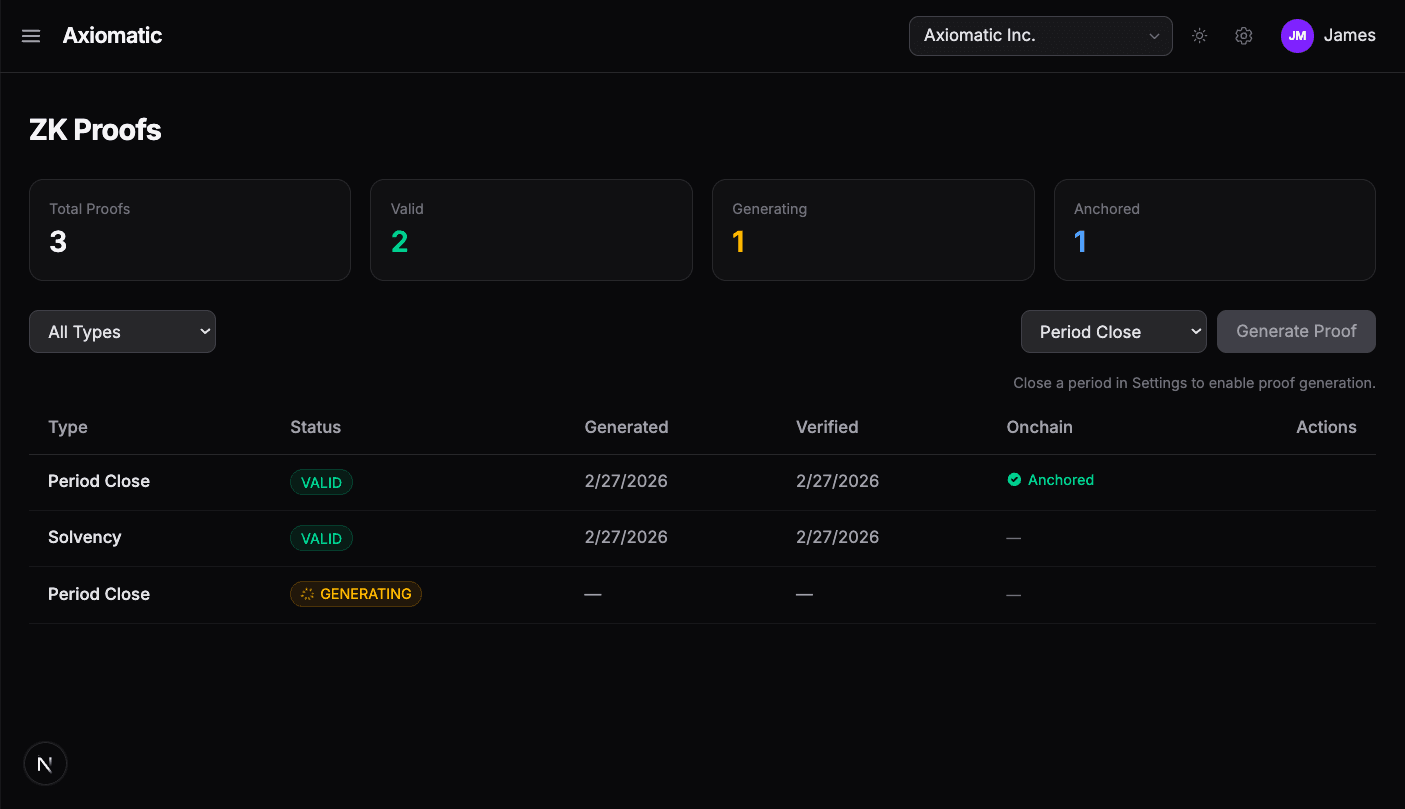Image resolution: width=1405 pixels, height=809 pixels.
Task: Open the settings gear icon
Action: tap(1243, 35)
